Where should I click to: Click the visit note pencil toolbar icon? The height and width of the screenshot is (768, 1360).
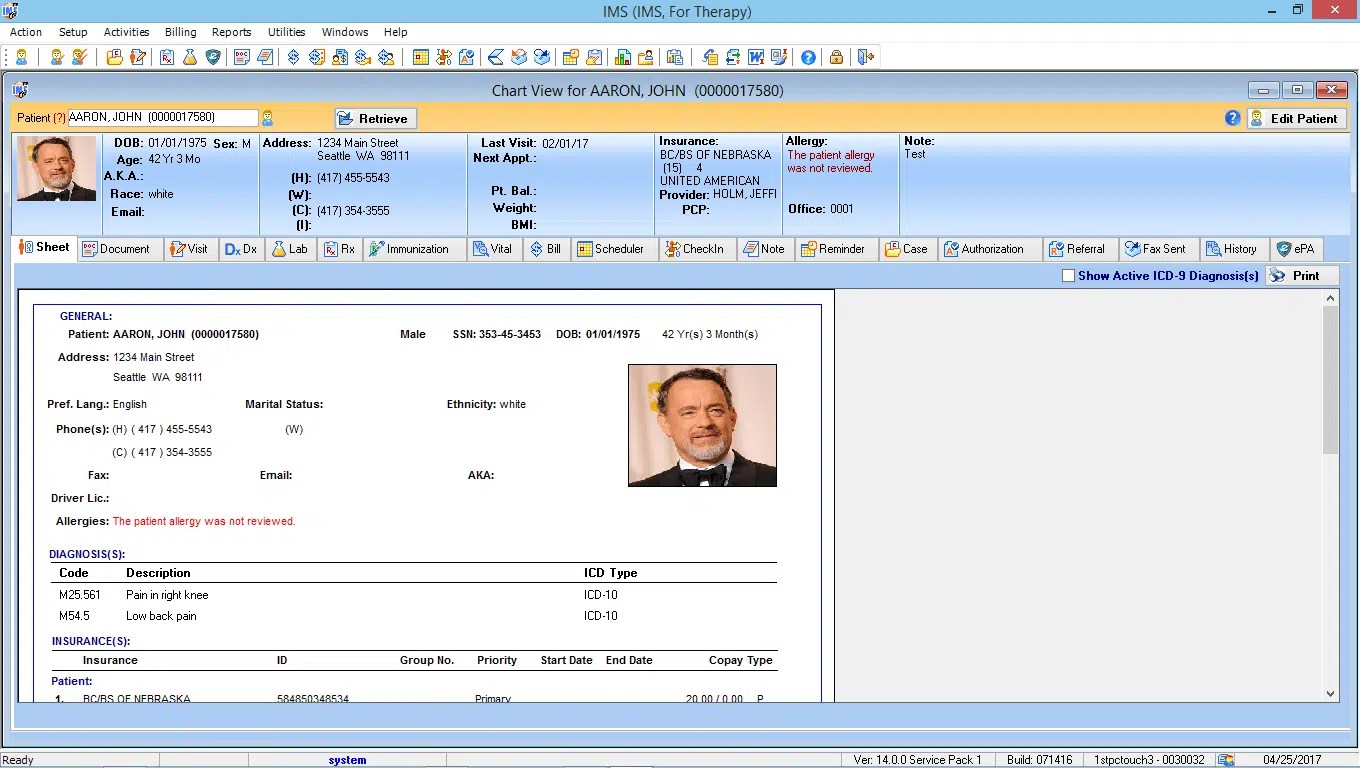[x=137, y=57]
